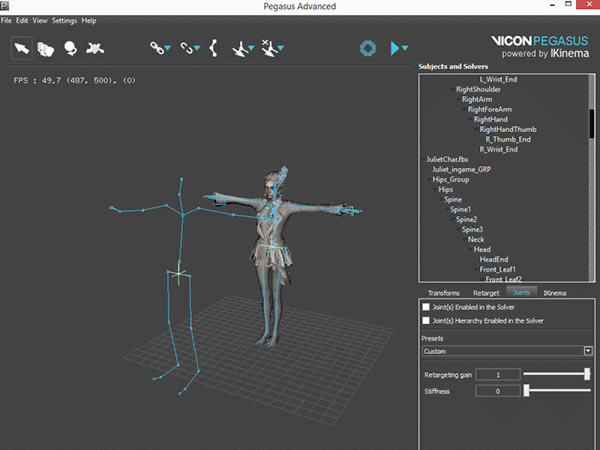The image size is (600, 450).
Task: Enable Joint(s) Hierarchy Enabled in the Solver
Action: 426,320
